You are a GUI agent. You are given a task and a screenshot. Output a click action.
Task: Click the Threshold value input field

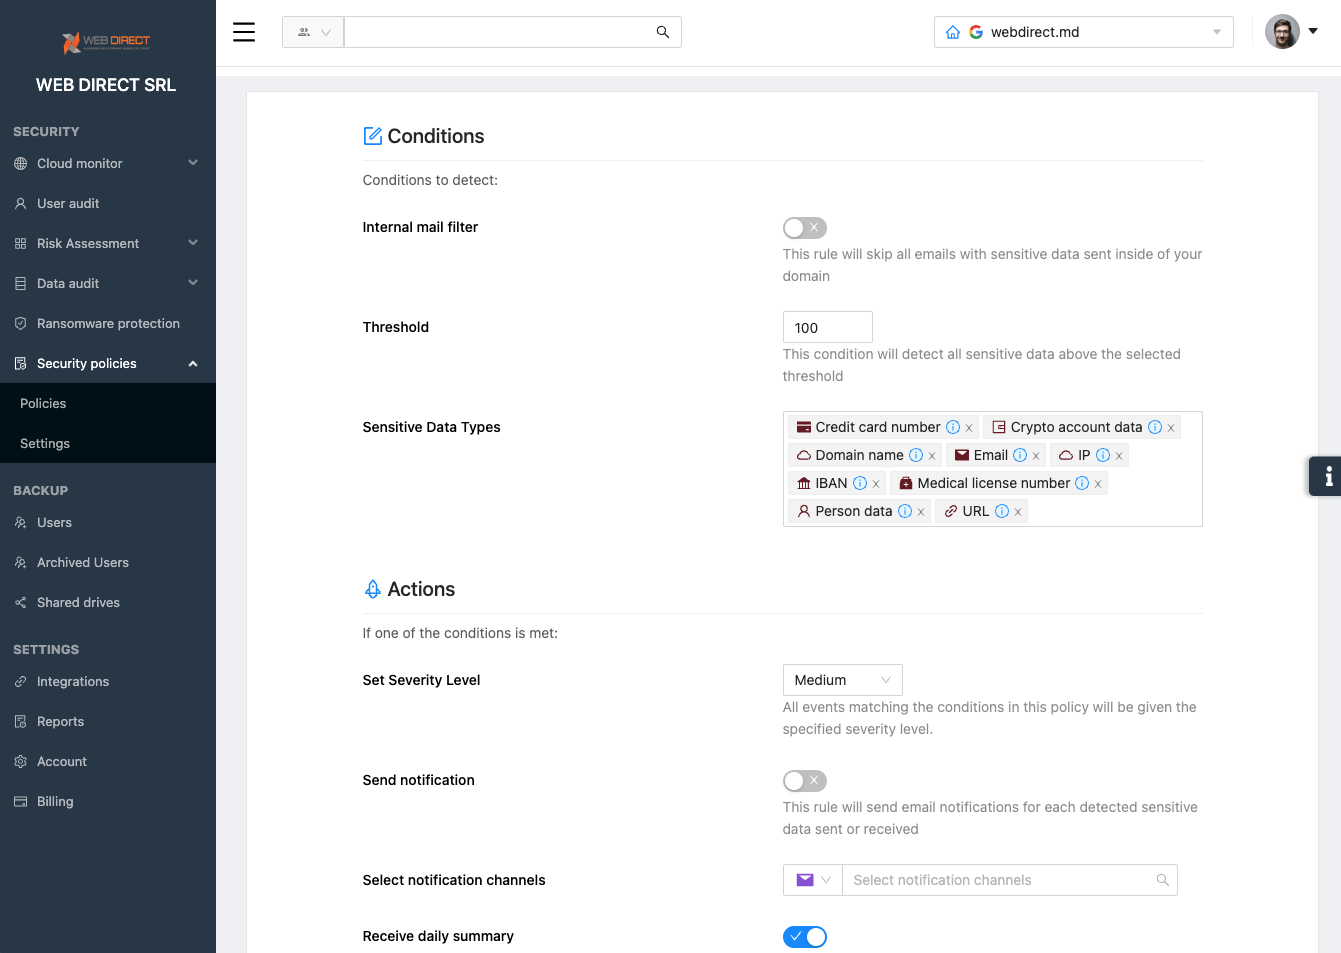coord(827,328)
